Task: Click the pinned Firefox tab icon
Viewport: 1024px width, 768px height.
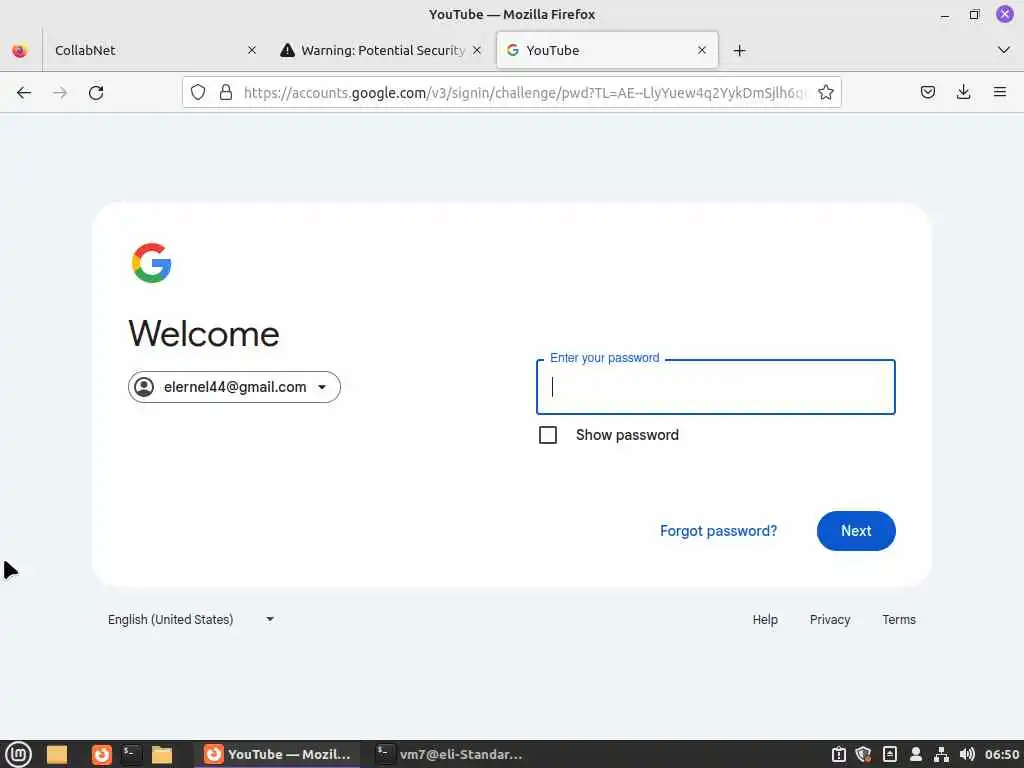Action: pyautogui.click(x=20, y=50)
